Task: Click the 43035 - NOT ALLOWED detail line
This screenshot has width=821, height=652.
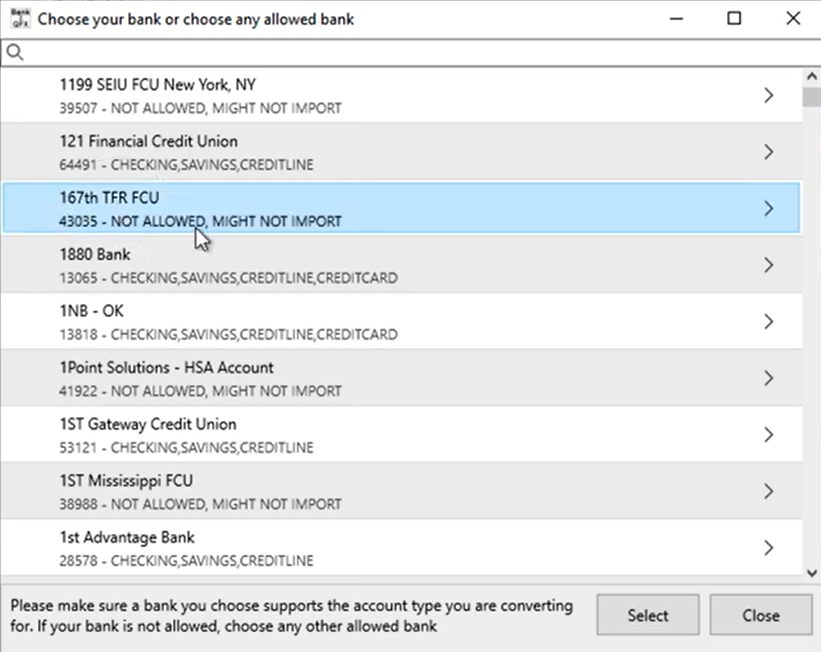Action: pos(201,222)
